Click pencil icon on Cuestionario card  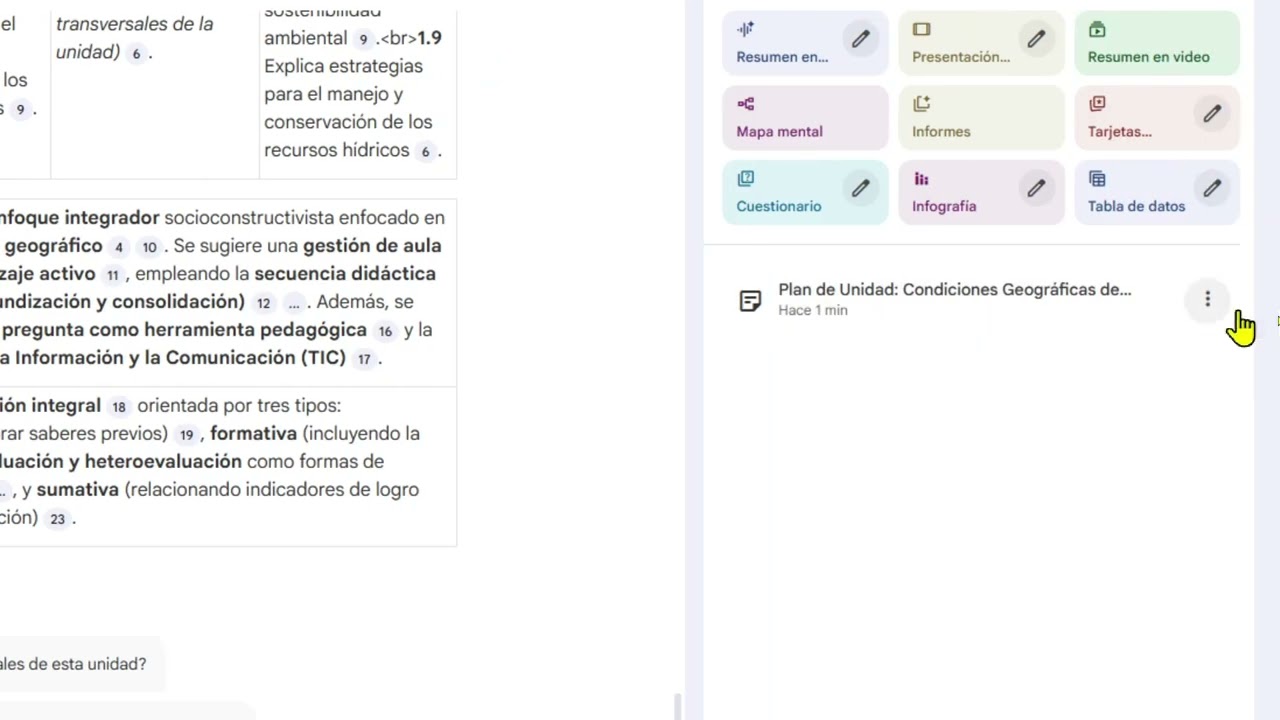click(x=860, y=188)
